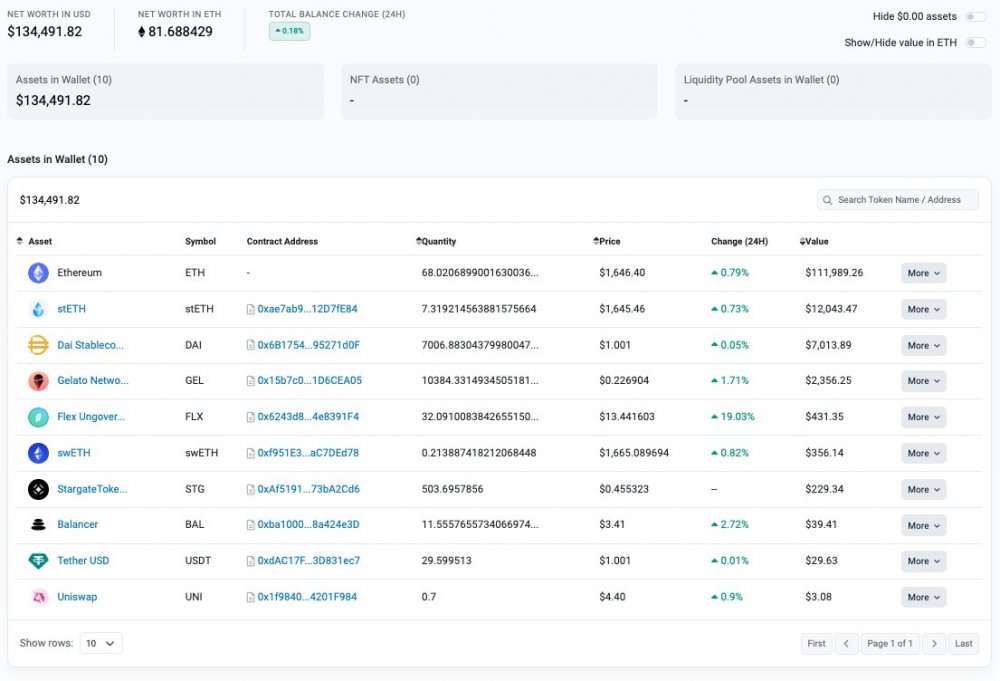Open the Flex Ungover... token link
1000x681 pixels.
pos(91,417)
